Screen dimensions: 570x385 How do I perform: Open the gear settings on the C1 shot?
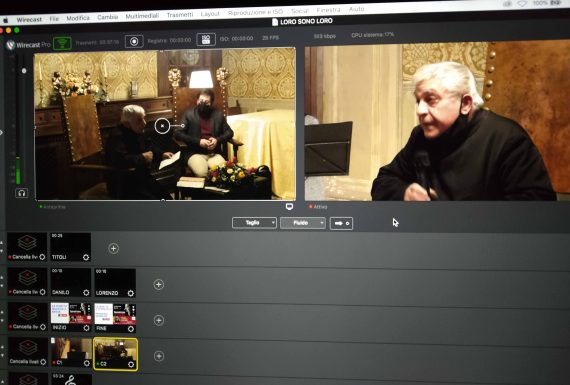87,363
